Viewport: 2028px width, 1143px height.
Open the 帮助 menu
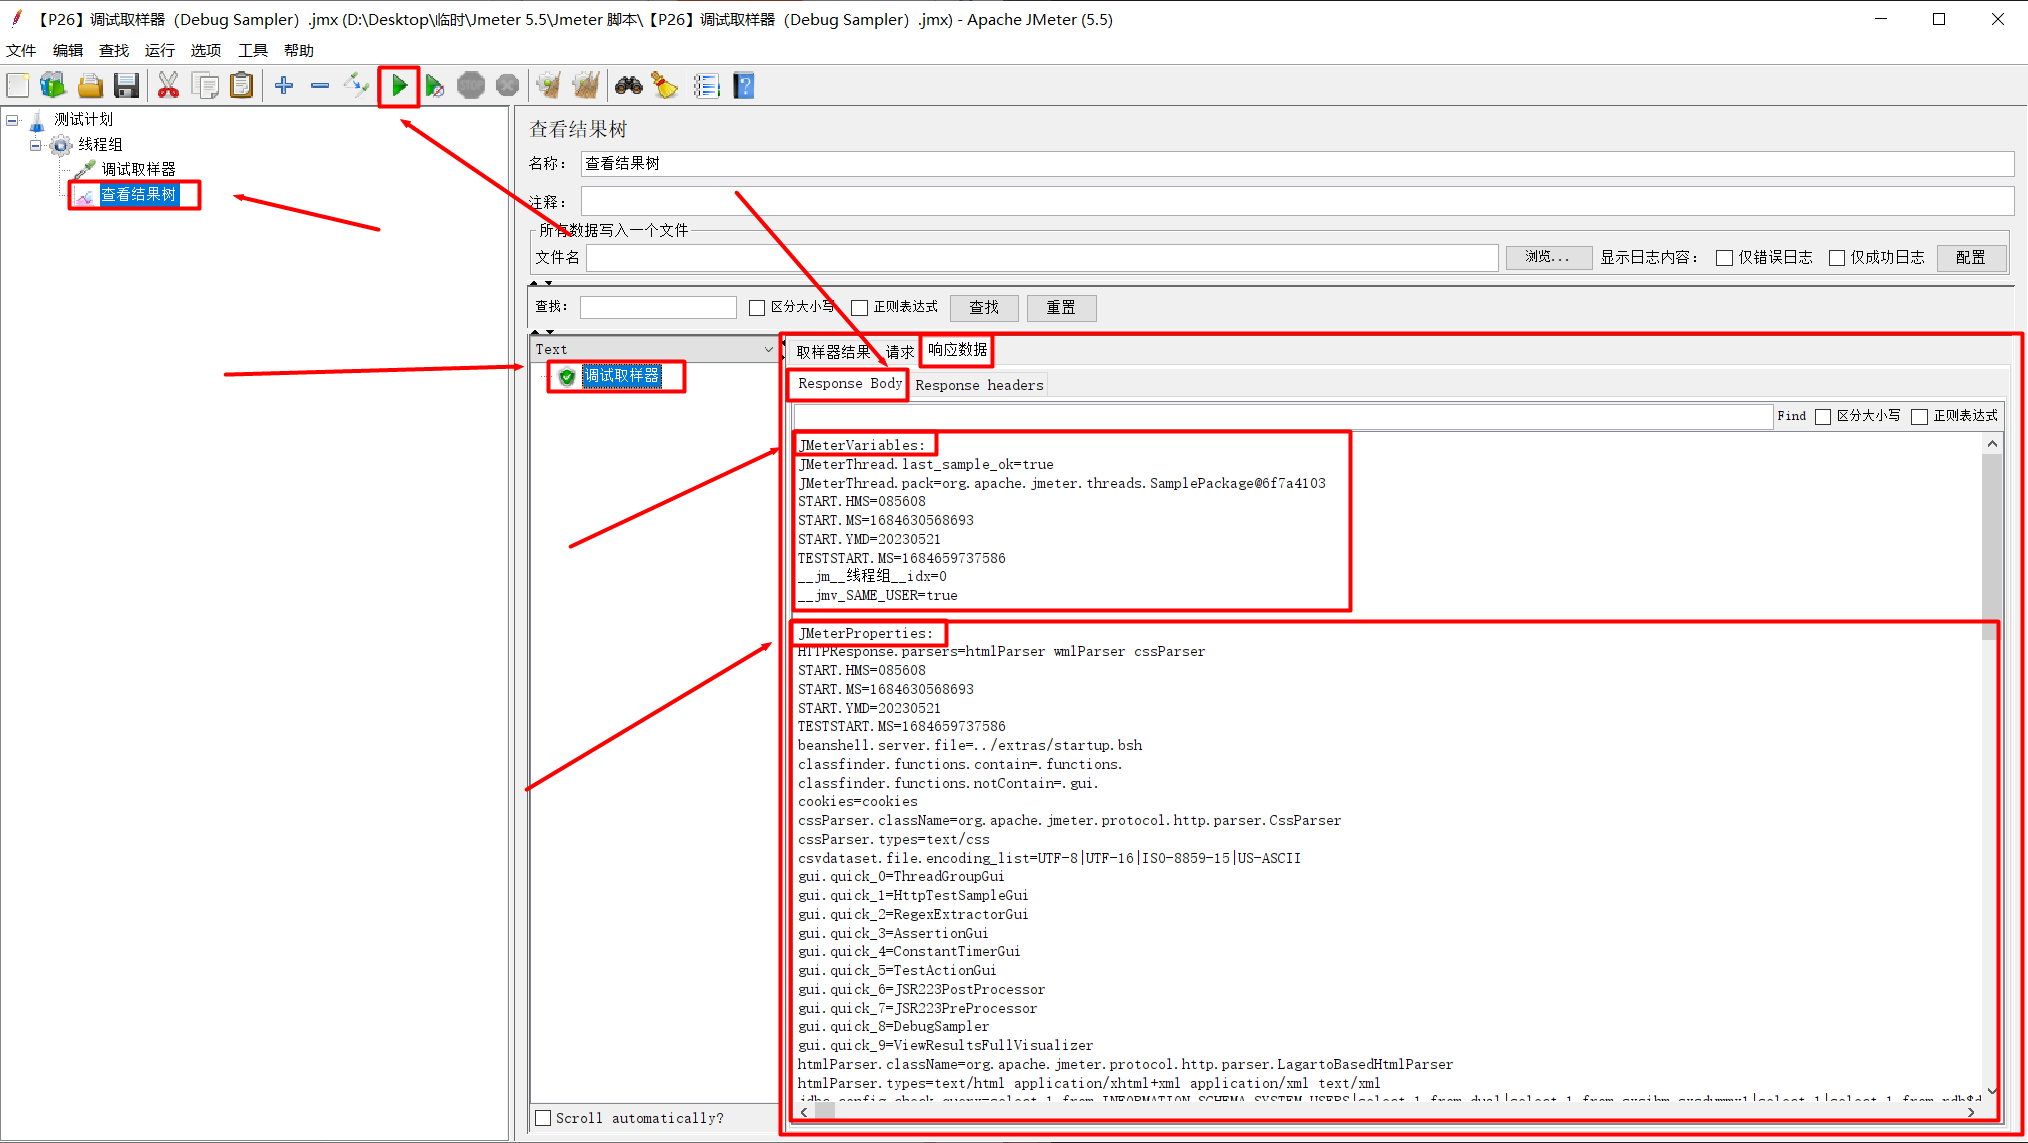[x=299, y=51]
